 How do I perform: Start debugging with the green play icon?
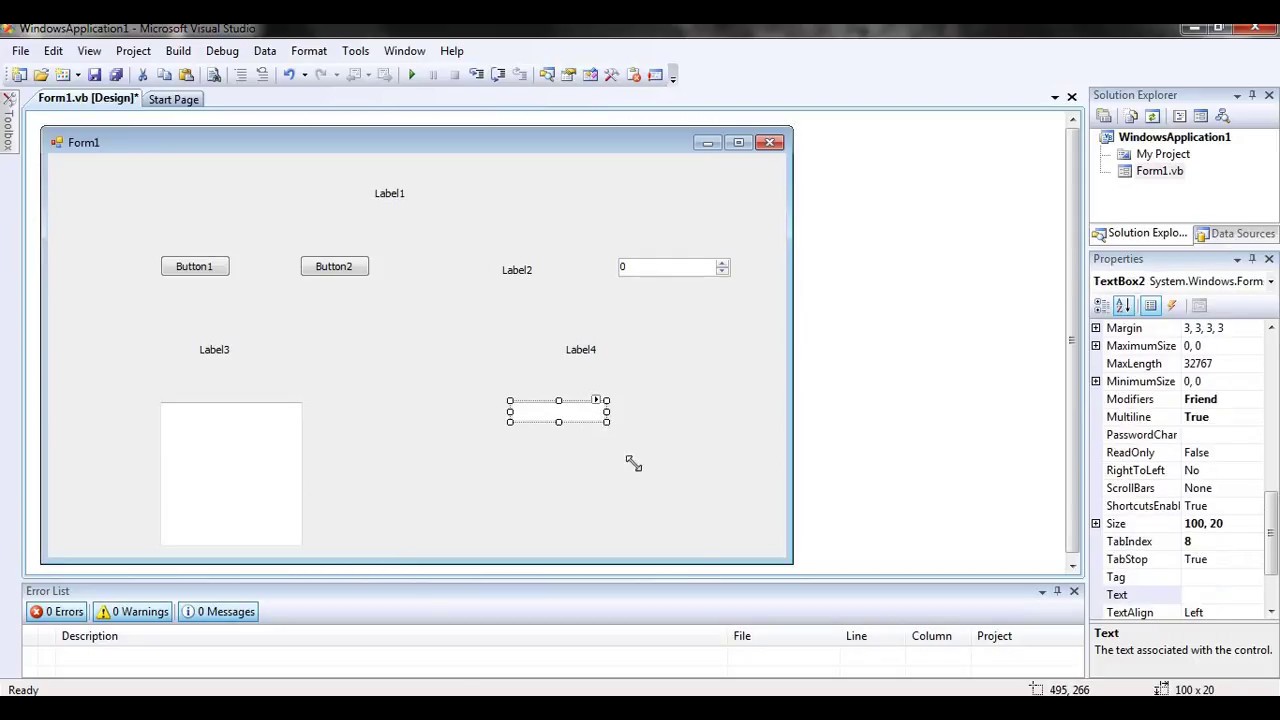point(411,75)
